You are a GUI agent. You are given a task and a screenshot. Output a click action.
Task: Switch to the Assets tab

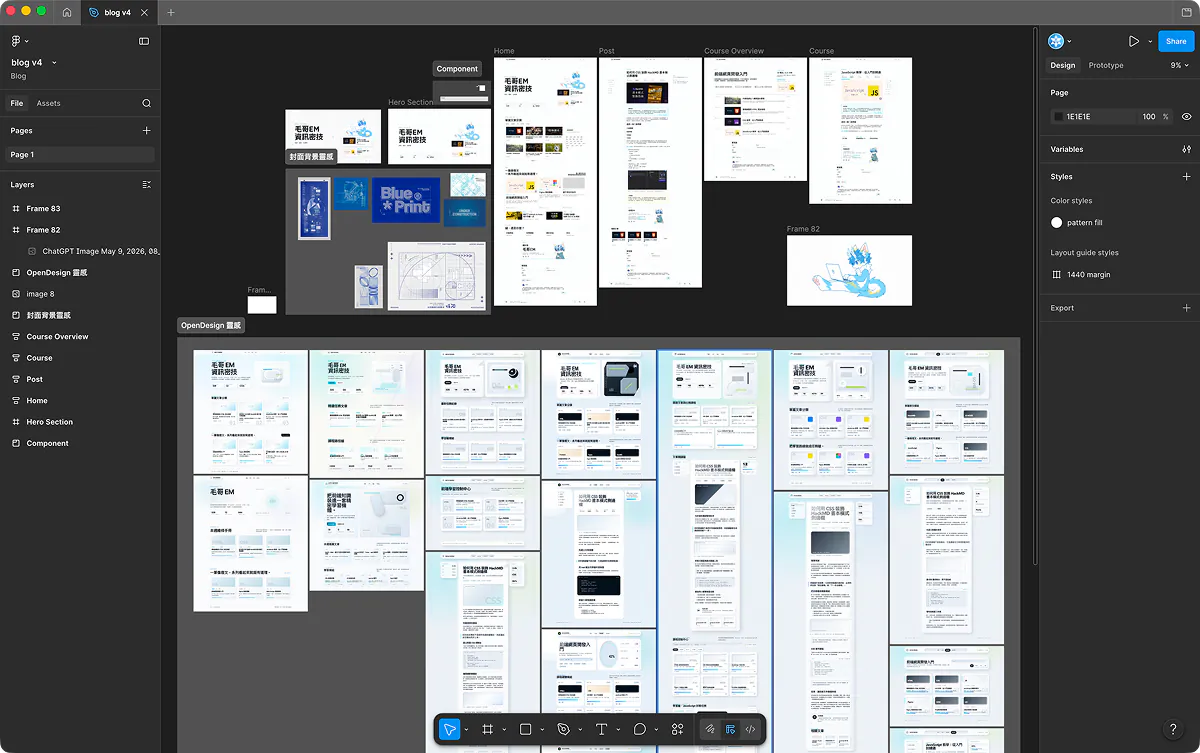coord(49,103)
